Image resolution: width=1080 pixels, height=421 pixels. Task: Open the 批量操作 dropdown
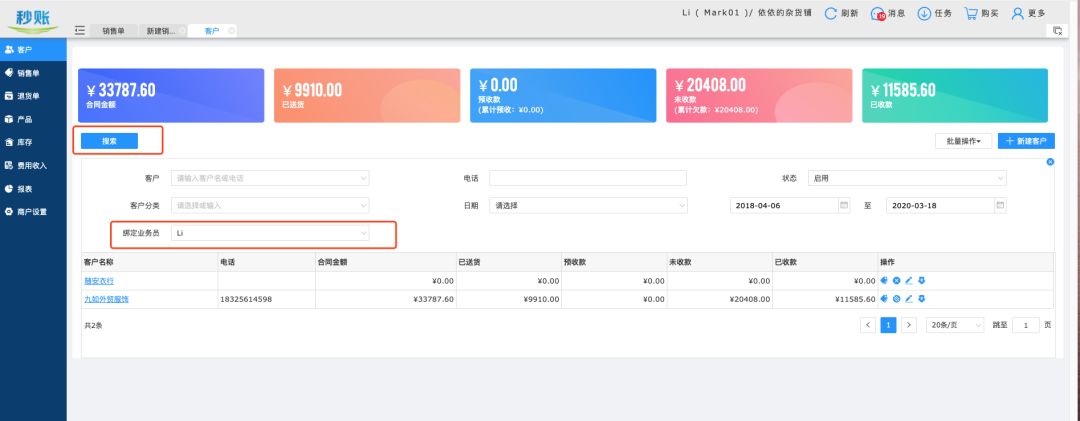(963, 141)
